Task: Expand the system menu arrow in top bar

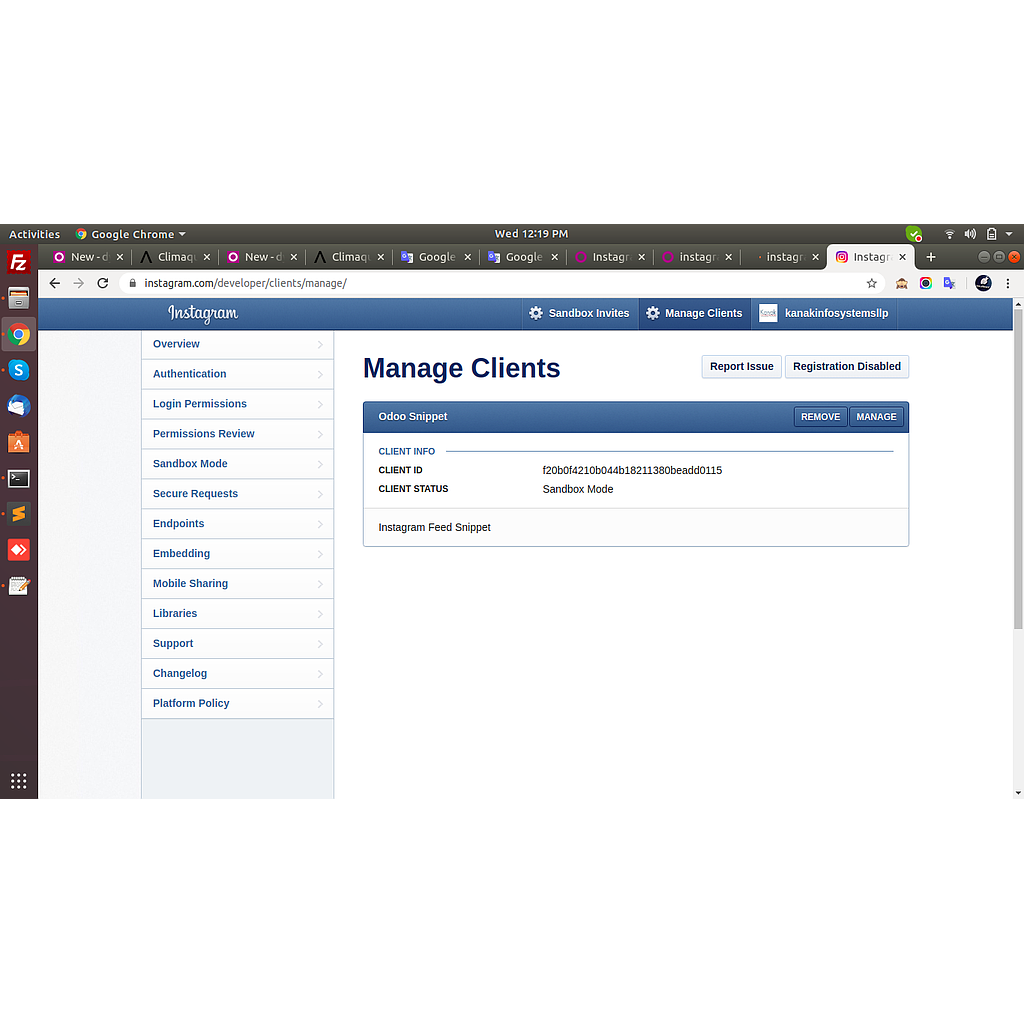Action: [x=1009, y=234]
